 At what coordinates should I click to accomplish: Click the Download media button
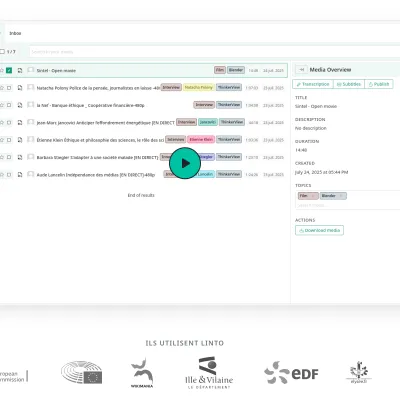[x=319, y=230]
